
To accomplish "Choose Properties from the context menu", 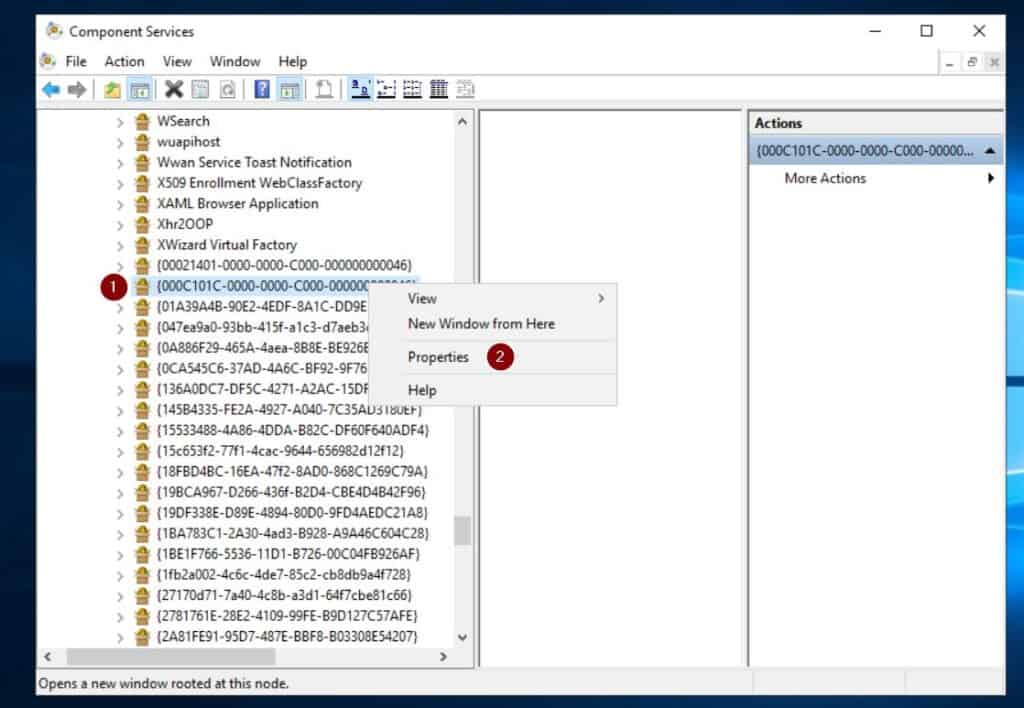I will [494, 357].
